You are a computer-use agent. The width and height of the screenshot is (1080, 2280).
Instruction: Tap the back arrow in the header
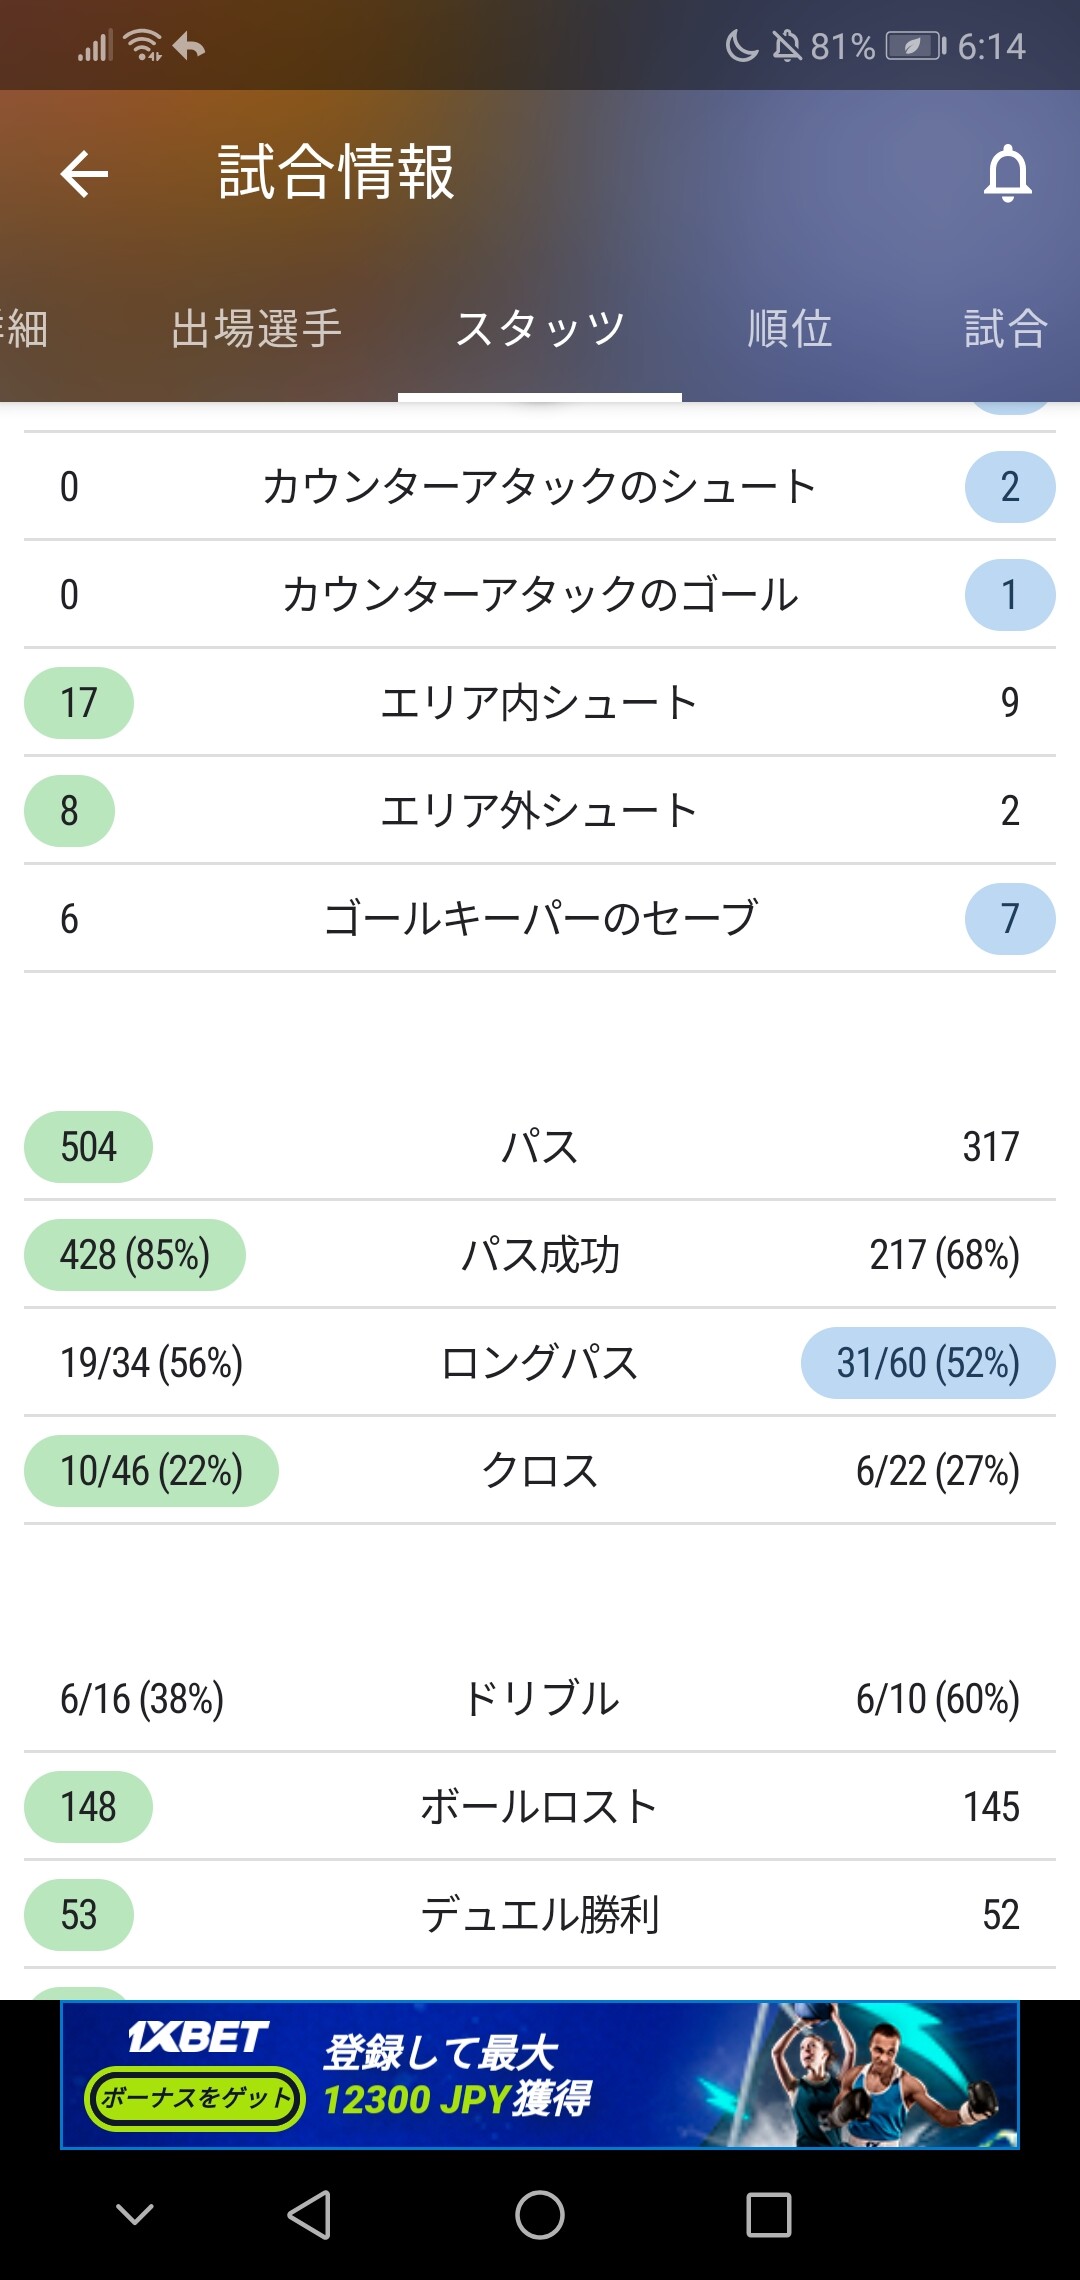84,174
